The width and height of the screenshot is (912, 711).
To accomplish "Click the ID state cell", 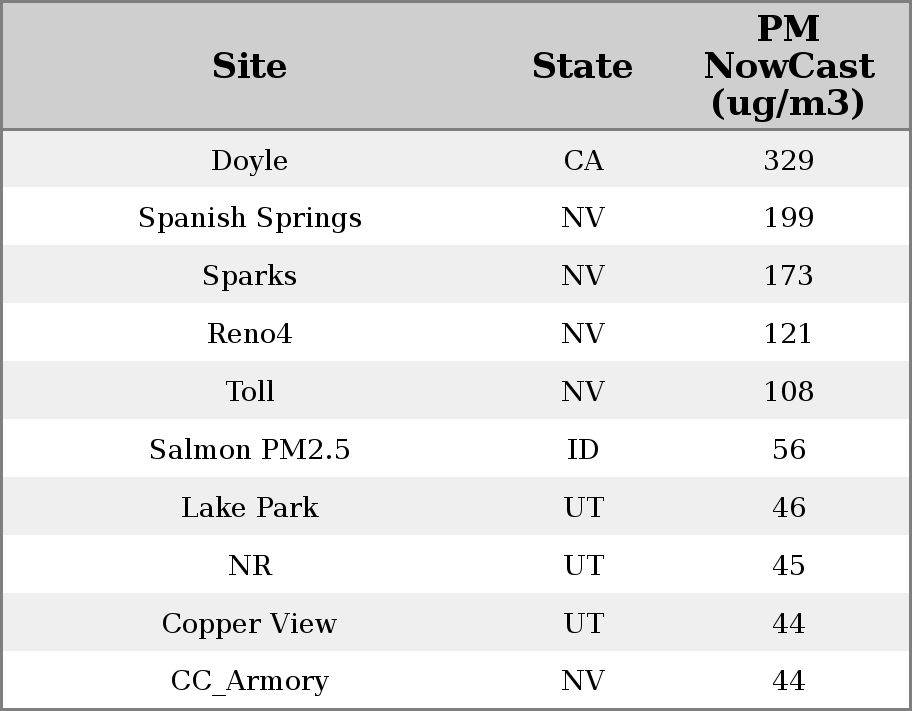I will tap(583, 450).
